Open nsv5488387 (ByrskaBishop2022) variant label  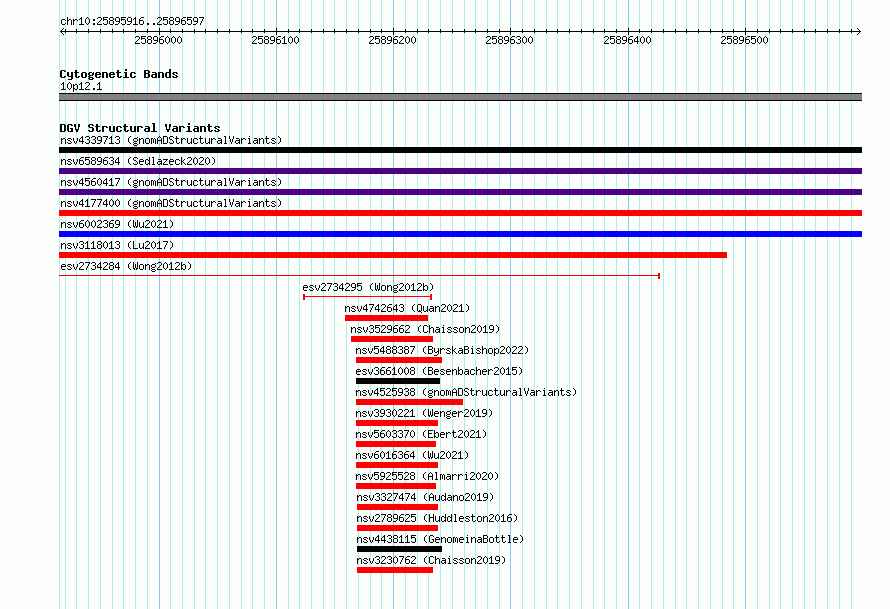(x=442, y=350)
